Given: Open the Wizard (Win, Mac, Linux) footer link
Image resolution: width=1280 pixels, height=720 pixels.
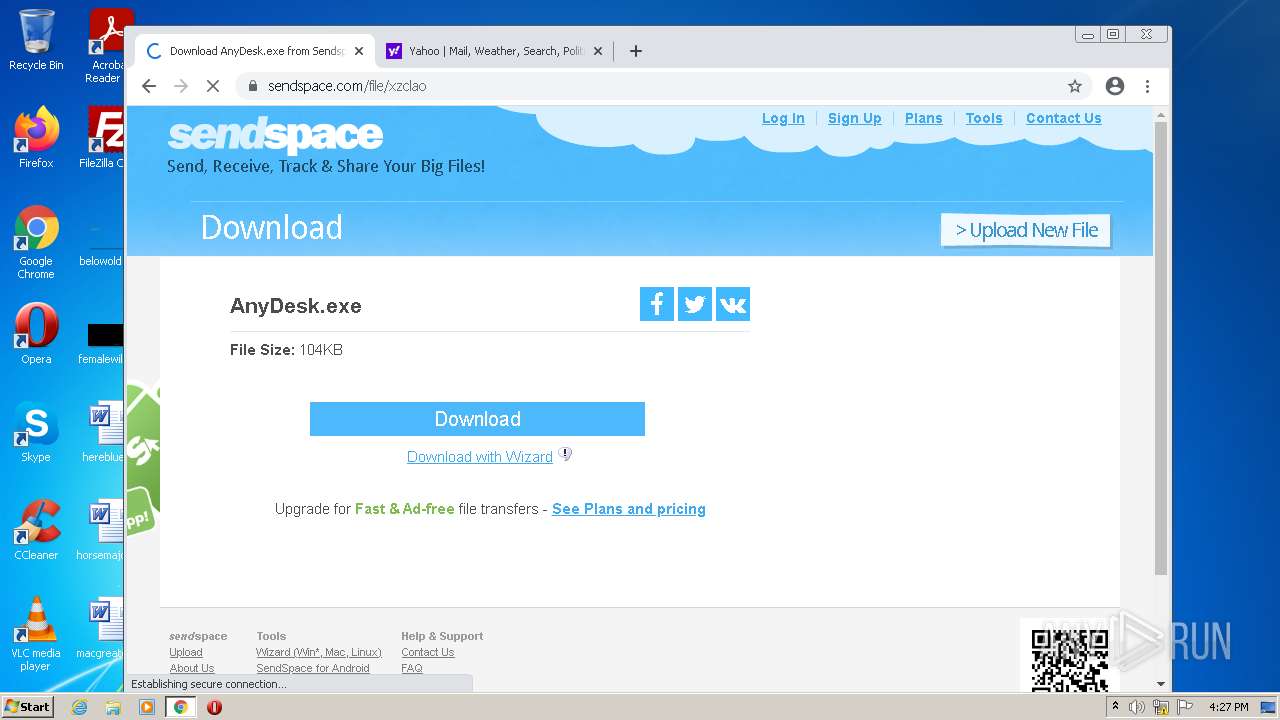Looking at the screenshot, I should tap(319, 652).
